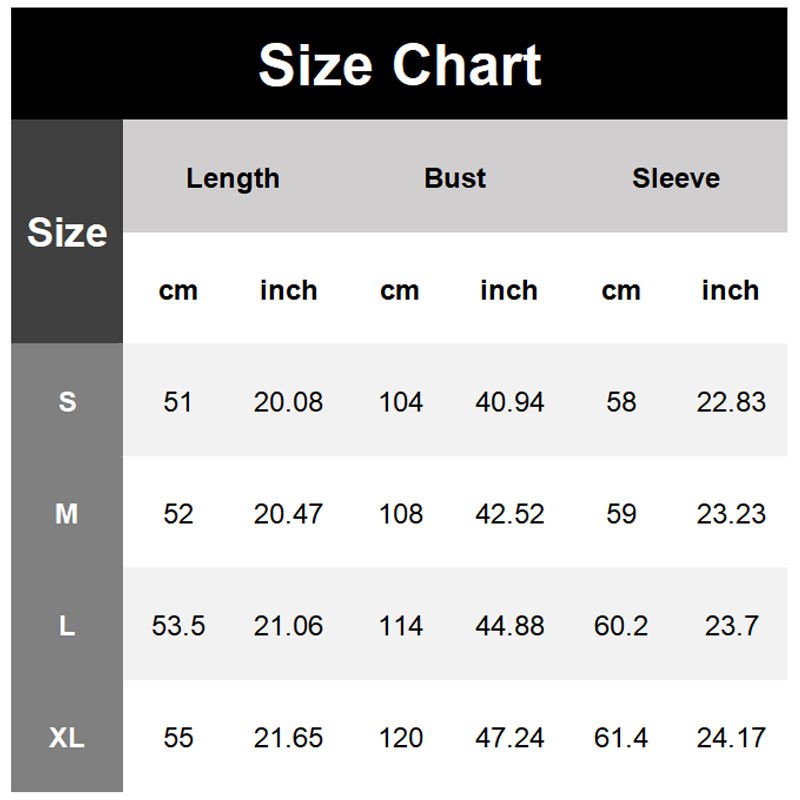Click the 59 sleeve cm value
This screenshot has width=800, height=800.
[x=621, y=514]
